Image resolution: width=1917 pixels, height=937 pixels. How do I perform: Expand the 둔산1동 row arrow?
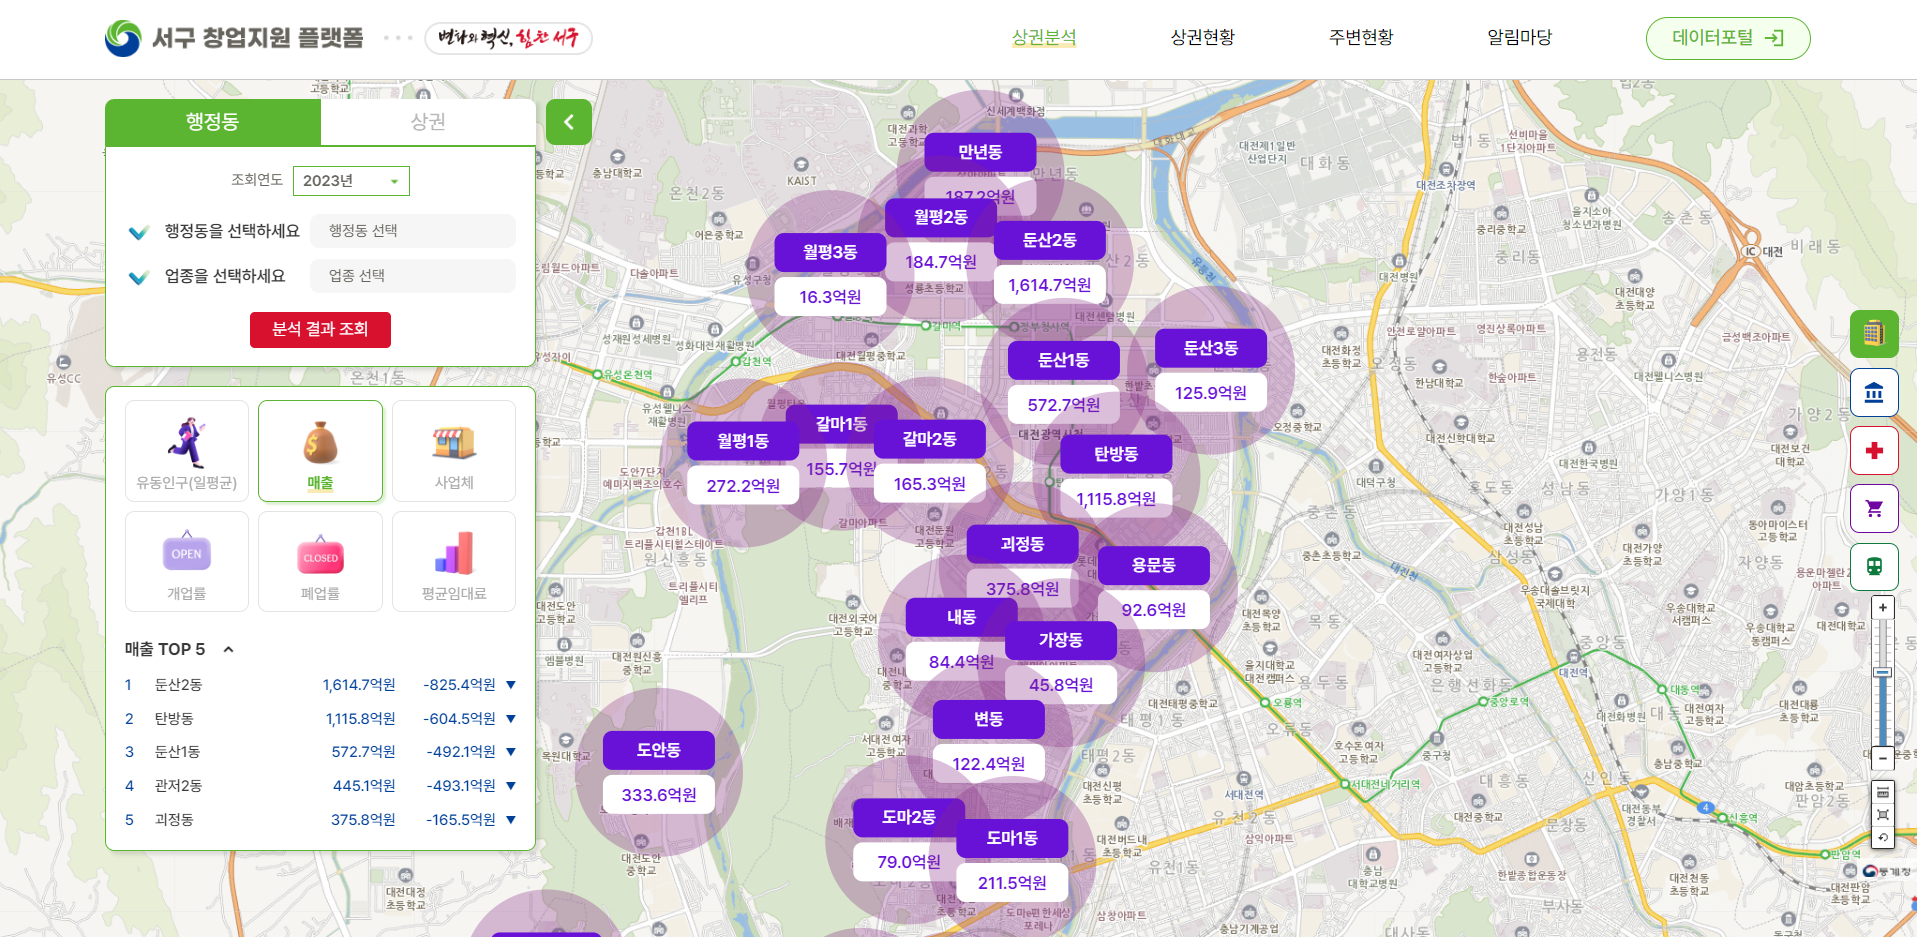[x=511, y=752]
